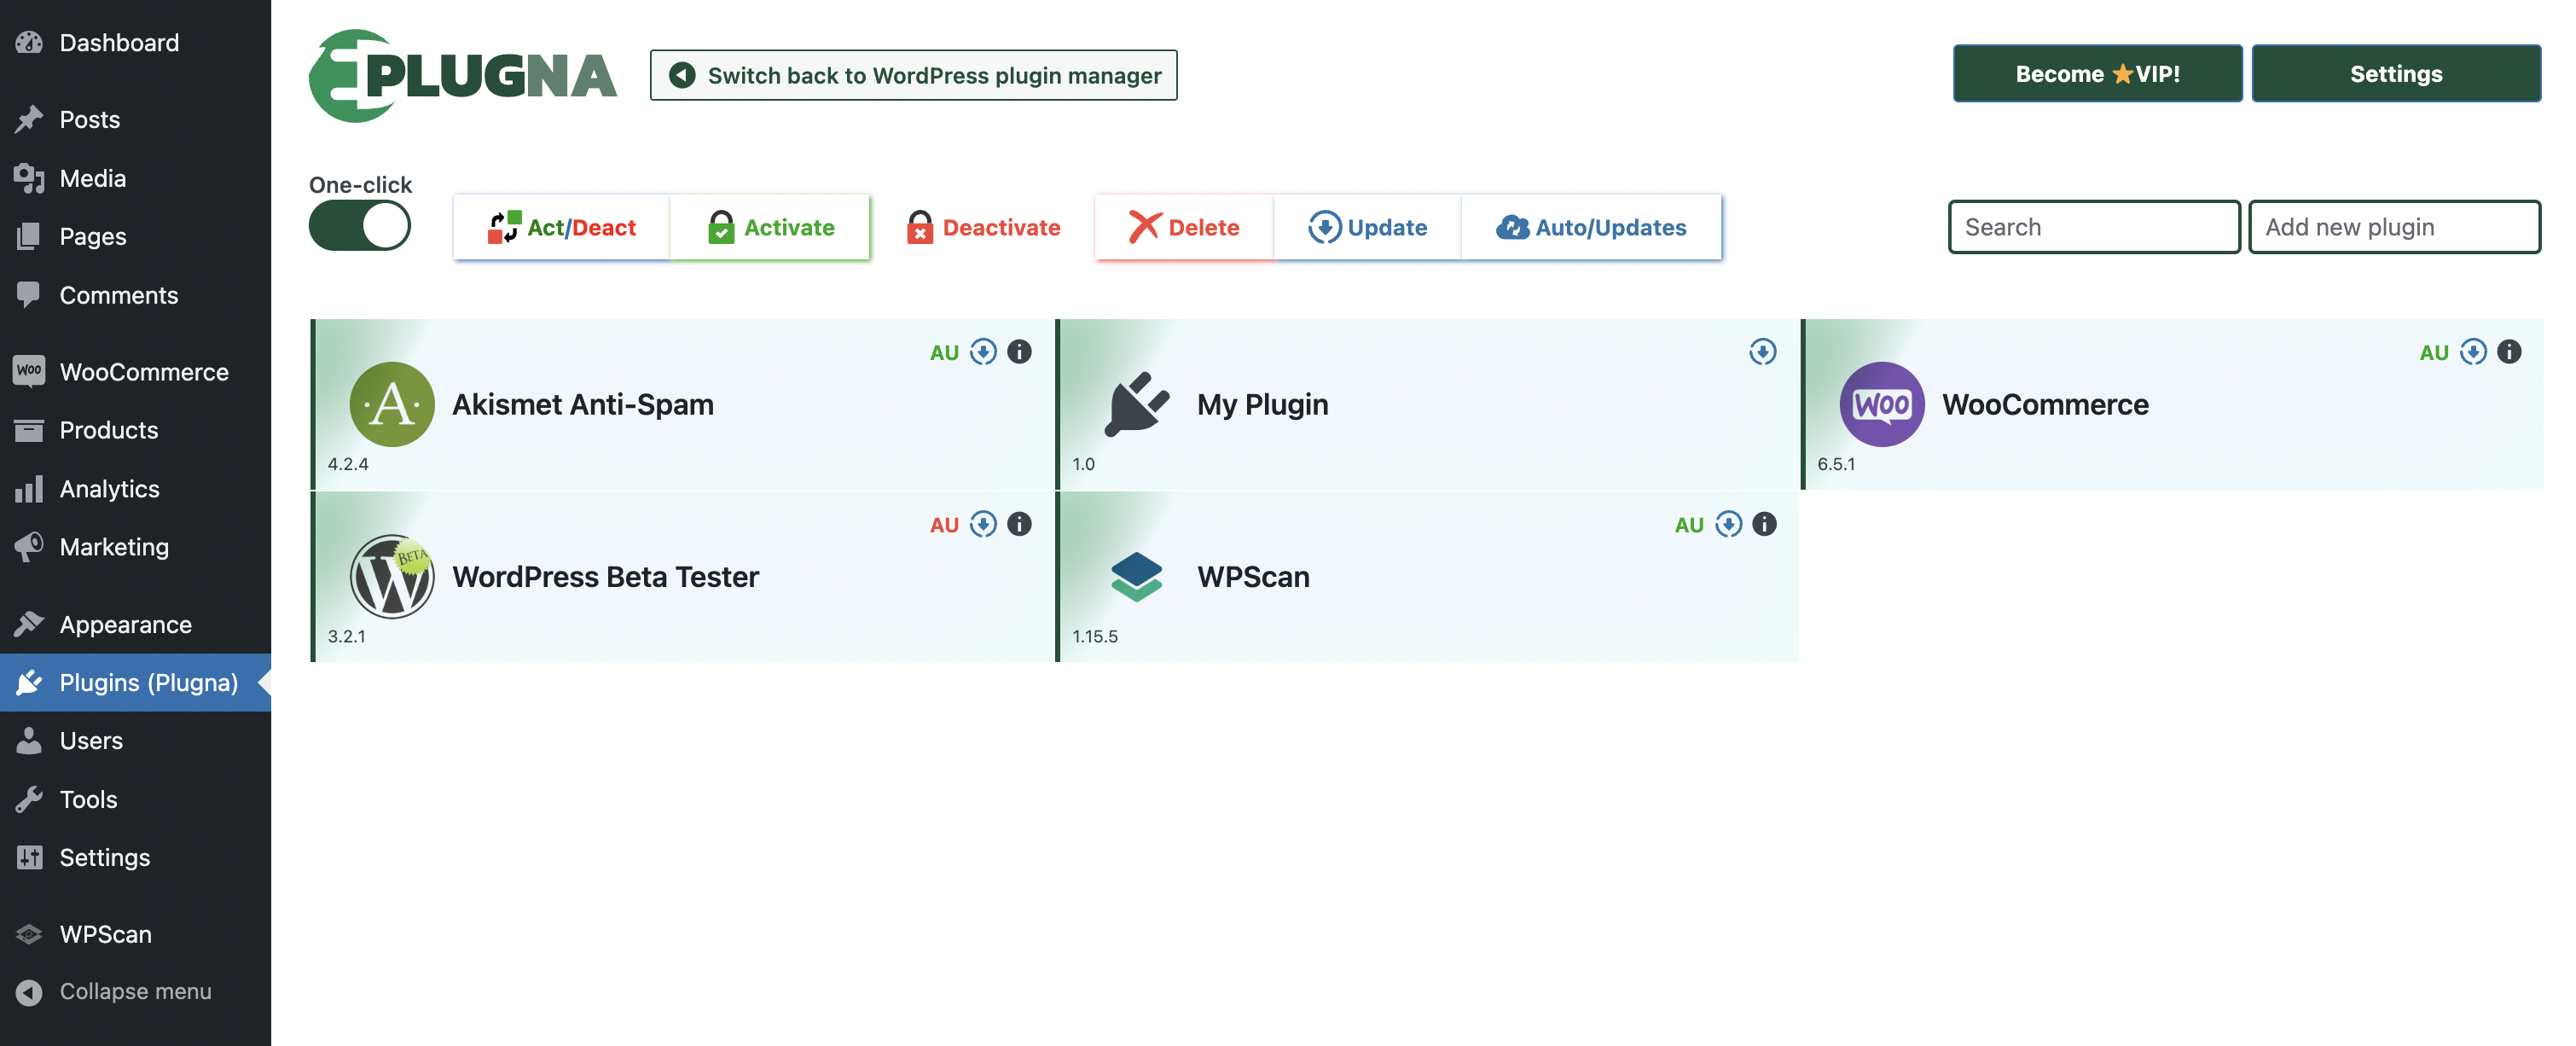Screen dimensions: 2576x1046
Task: Open Users in the sidebar
Action: (x=135, y=740)
